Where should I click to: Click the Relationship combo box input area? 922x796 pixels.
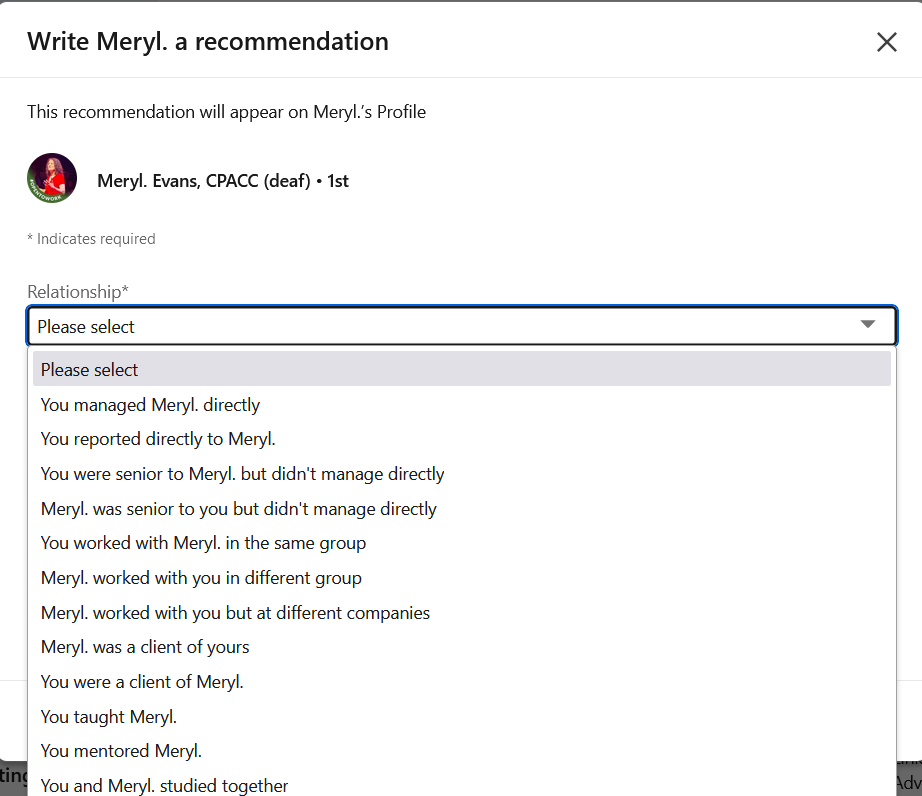400,325
